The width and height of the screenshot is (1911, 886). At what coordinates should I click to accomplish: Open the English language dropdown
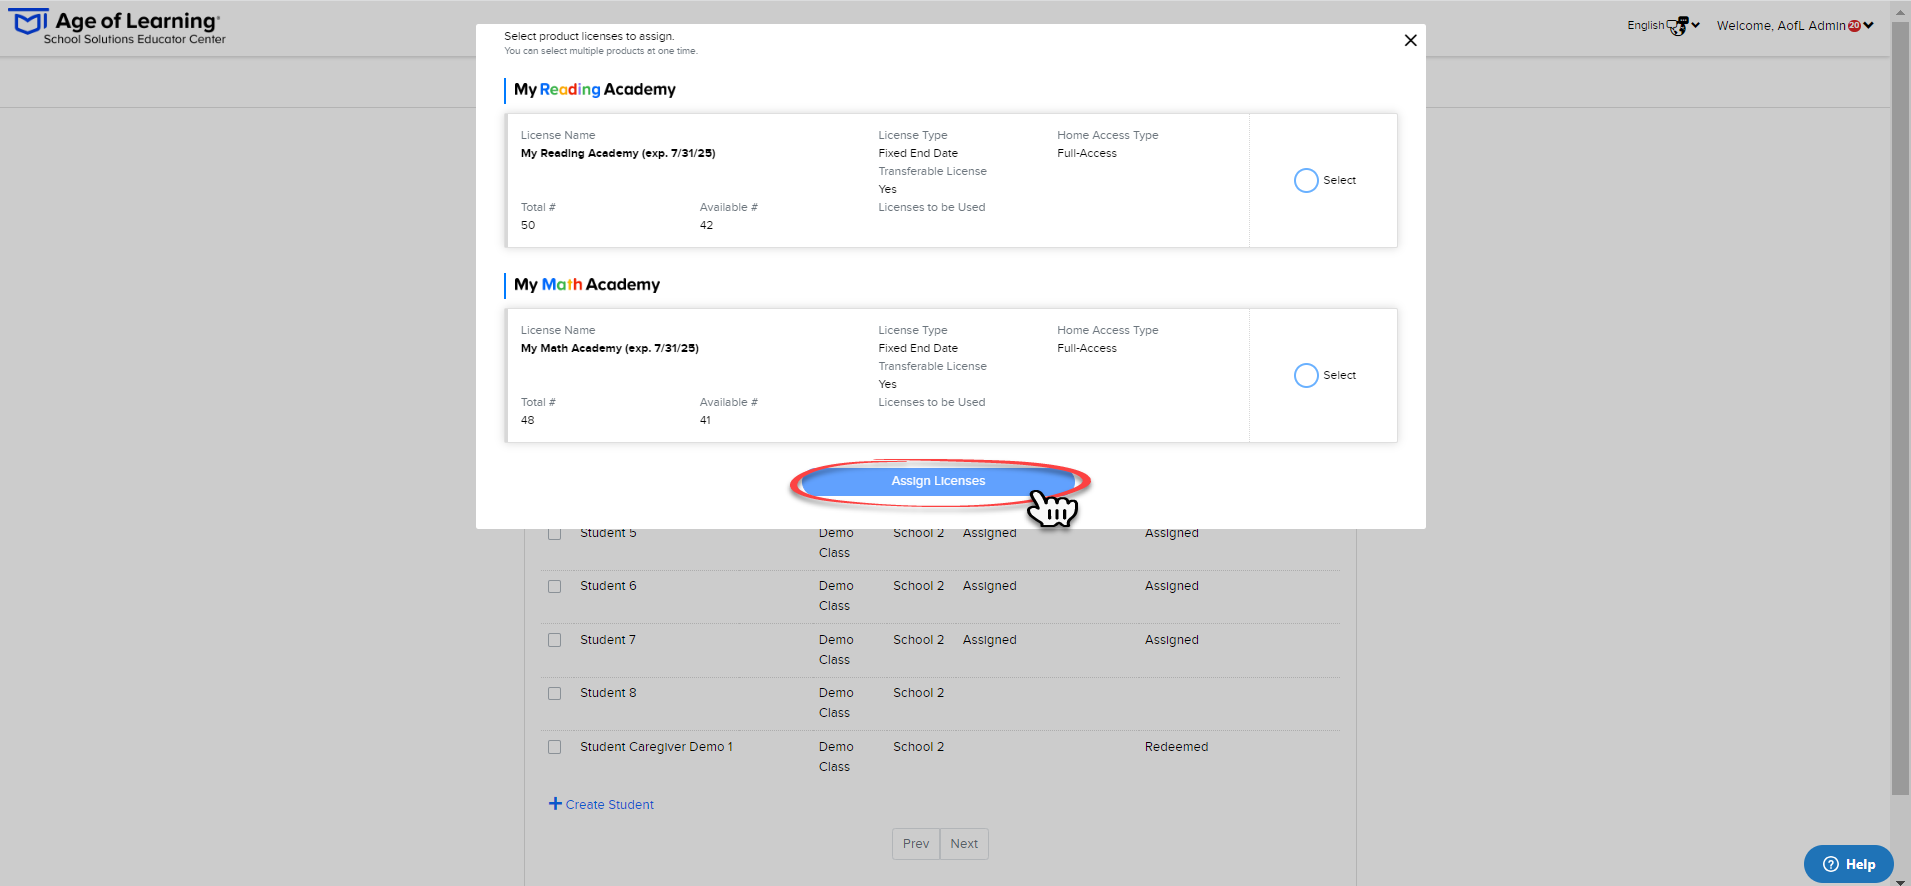[1663, 25]
